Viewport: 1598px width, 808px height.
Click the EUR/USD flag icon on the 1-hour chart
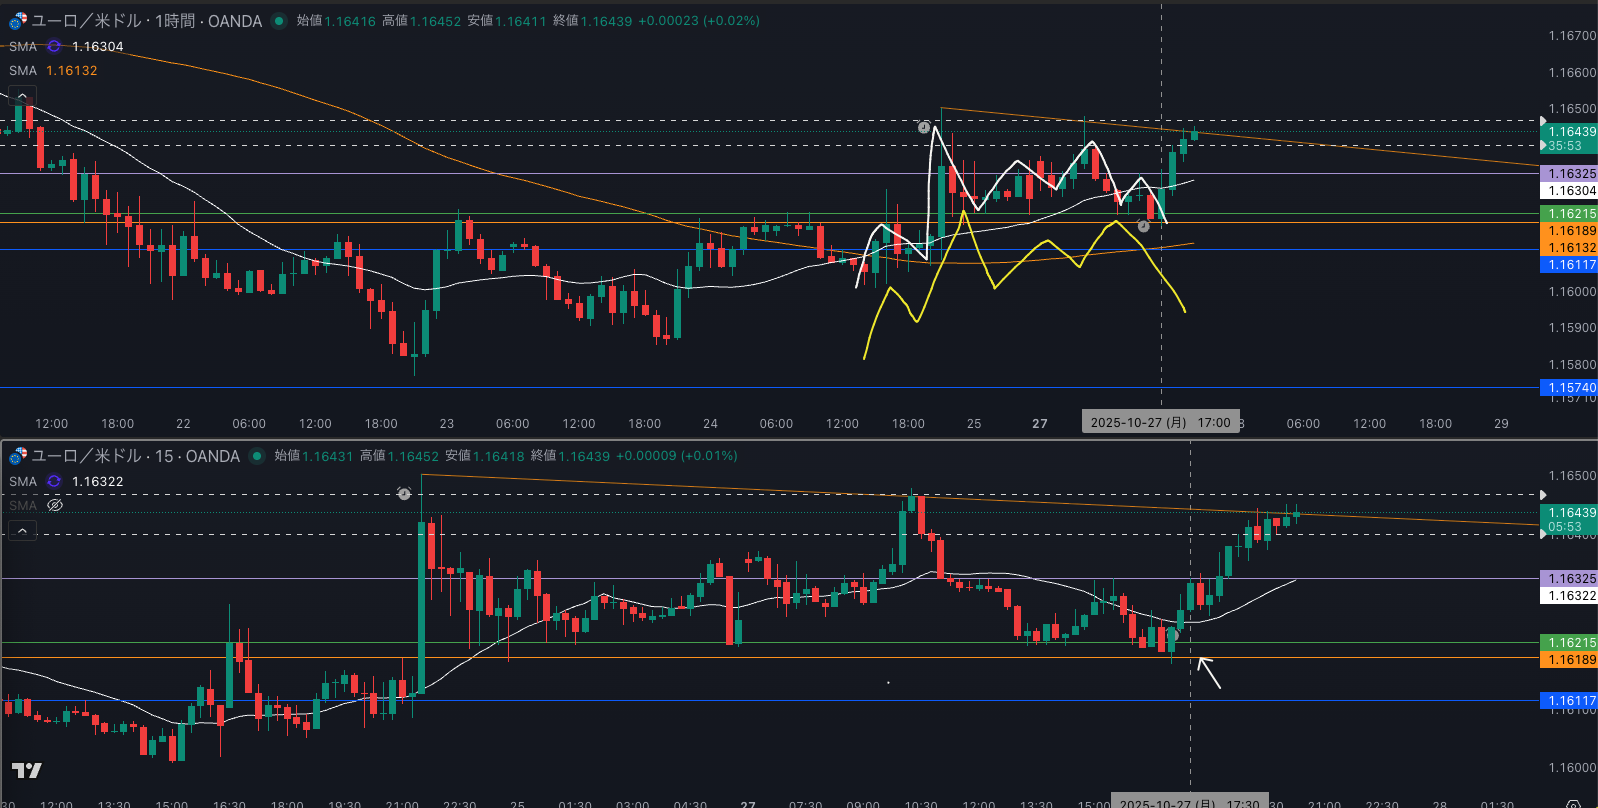coord(18,21)
